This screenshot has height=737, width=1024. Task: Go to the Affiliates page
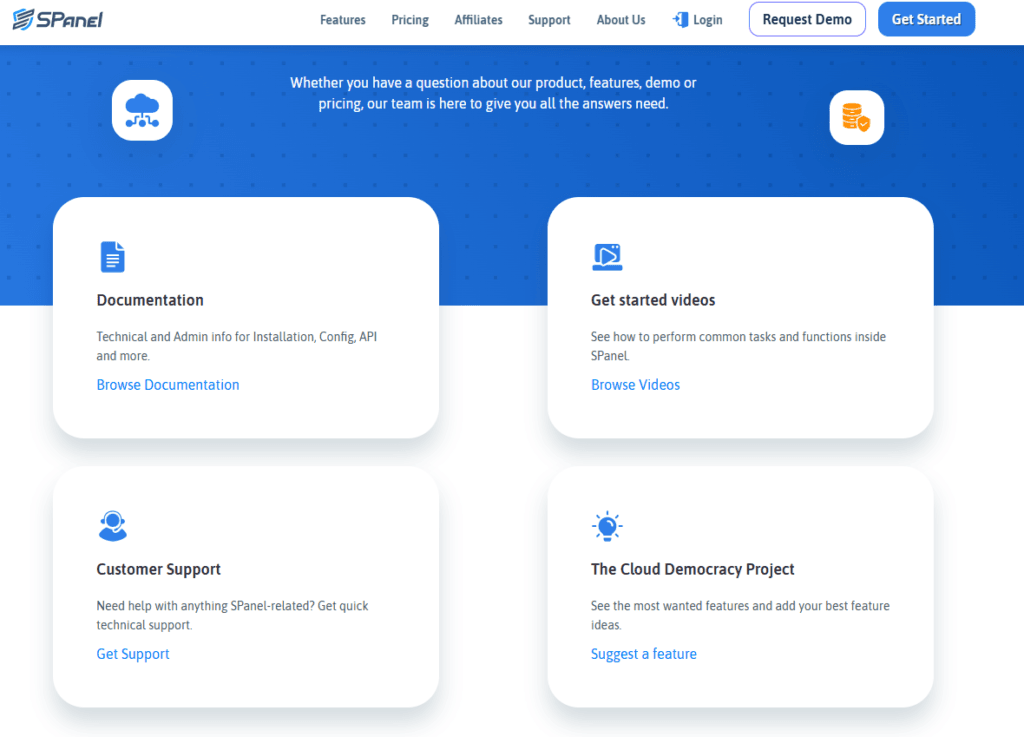point(478,20)
